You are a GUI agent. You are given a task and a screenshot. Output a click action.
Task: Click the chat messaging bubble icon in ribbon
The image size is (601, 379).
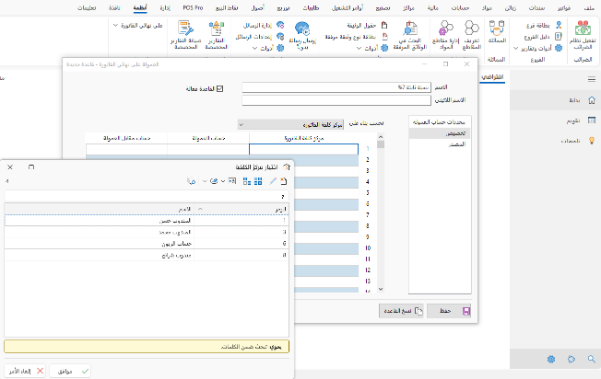tap(302, 29)
